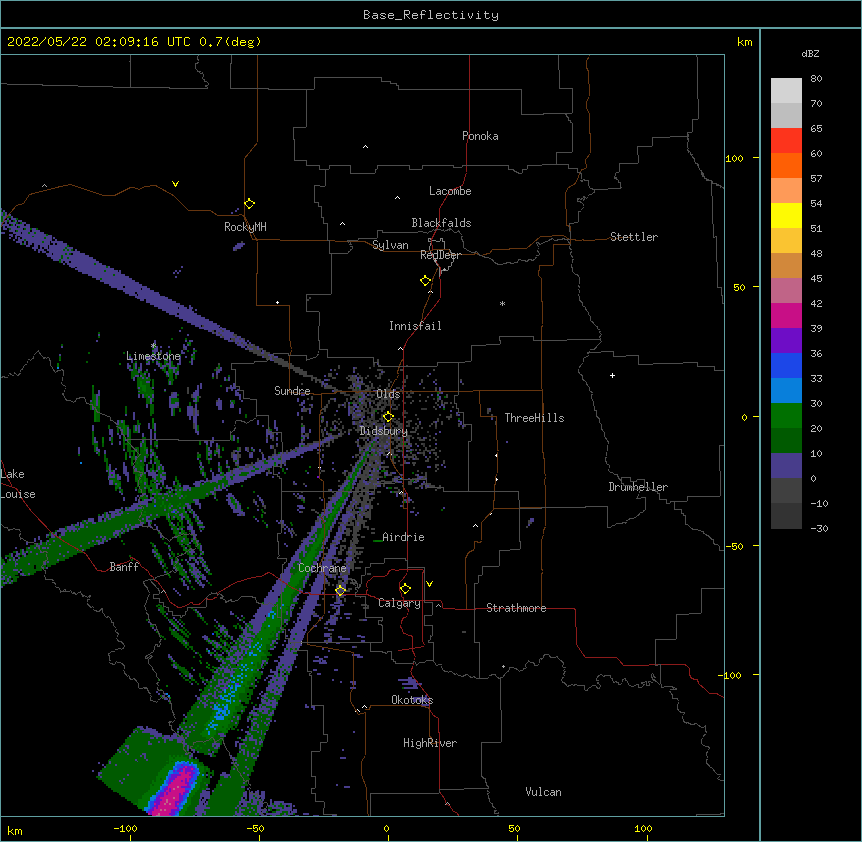Select the slate purple 0–10 dBZ swatch

point(786,466)
